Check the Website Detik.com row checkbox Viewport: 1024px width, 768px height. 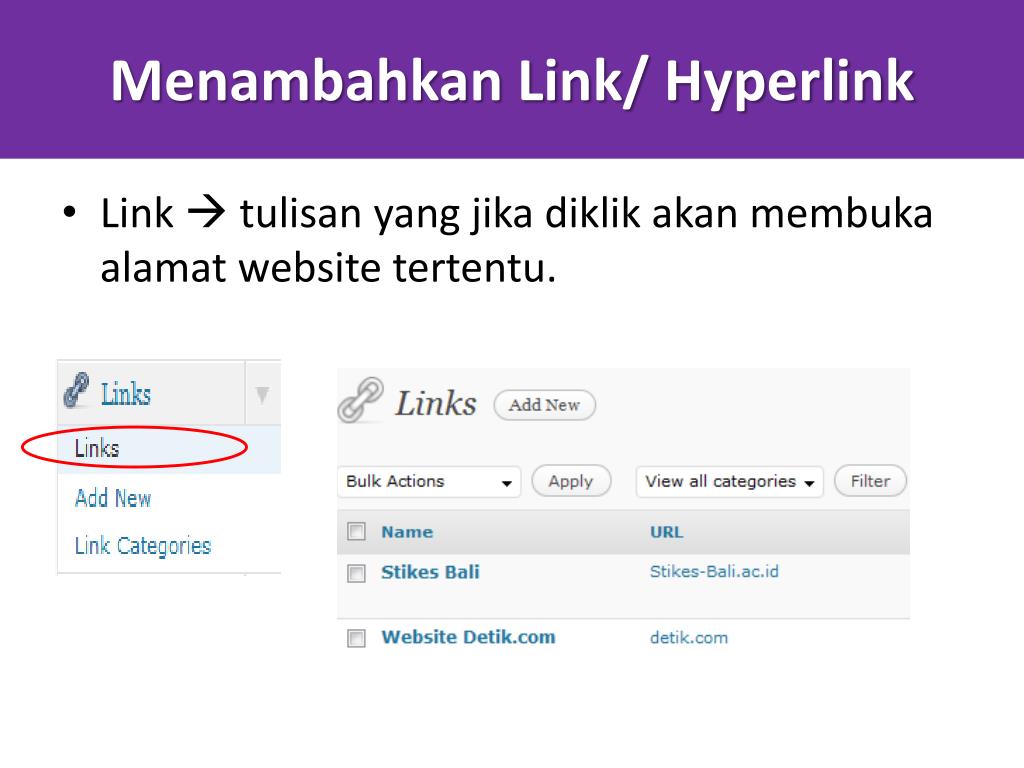tap(356, 638)
